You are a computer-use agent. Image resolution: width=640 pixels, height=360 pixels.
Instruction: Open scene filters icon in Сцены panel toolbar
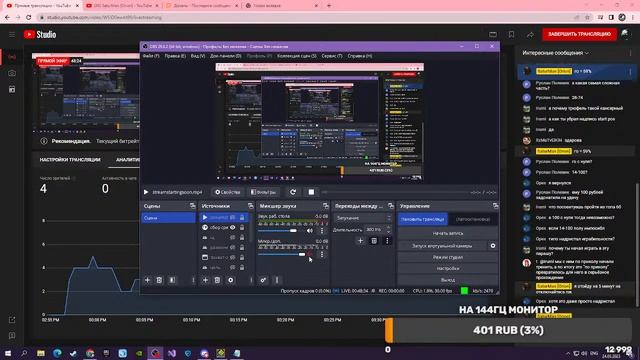(172, 280)
